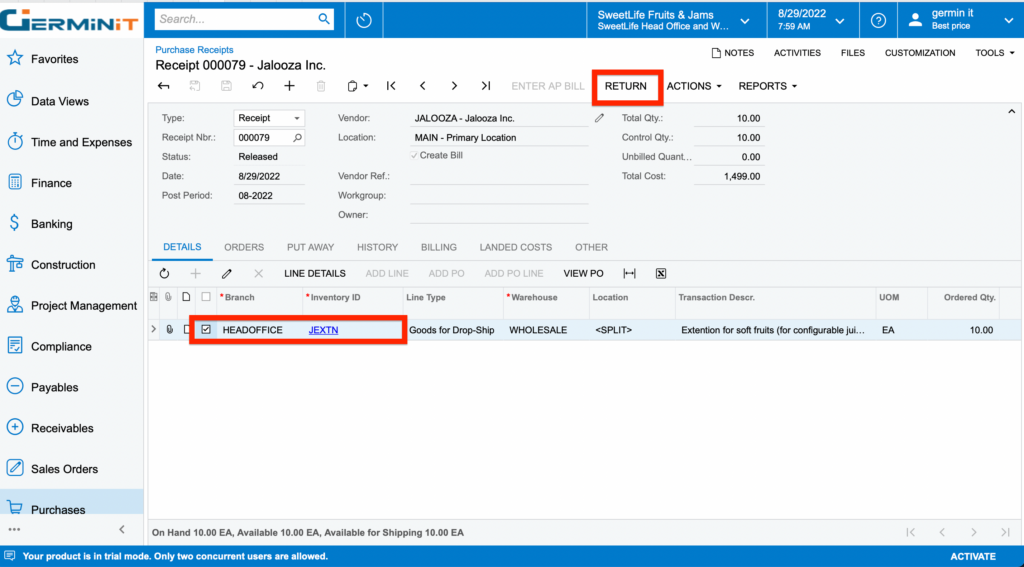
Task: Open the Type dropdown
Action: pos(297,119)
